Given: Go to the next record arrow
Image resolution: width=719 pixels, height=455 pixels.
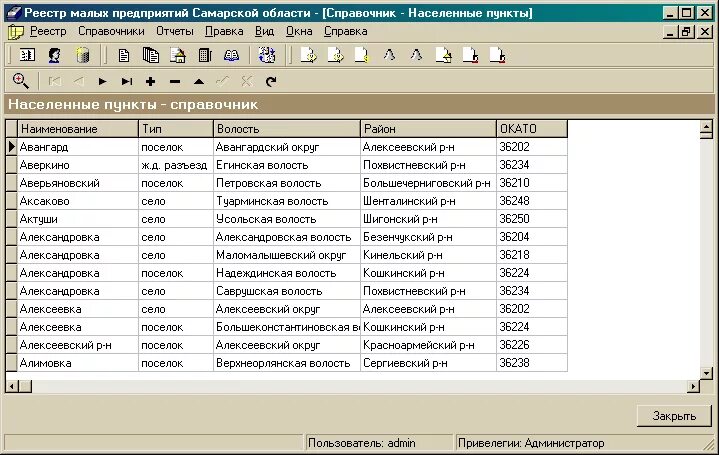Looking at the screenshot, I should click(x=102, y=82).
